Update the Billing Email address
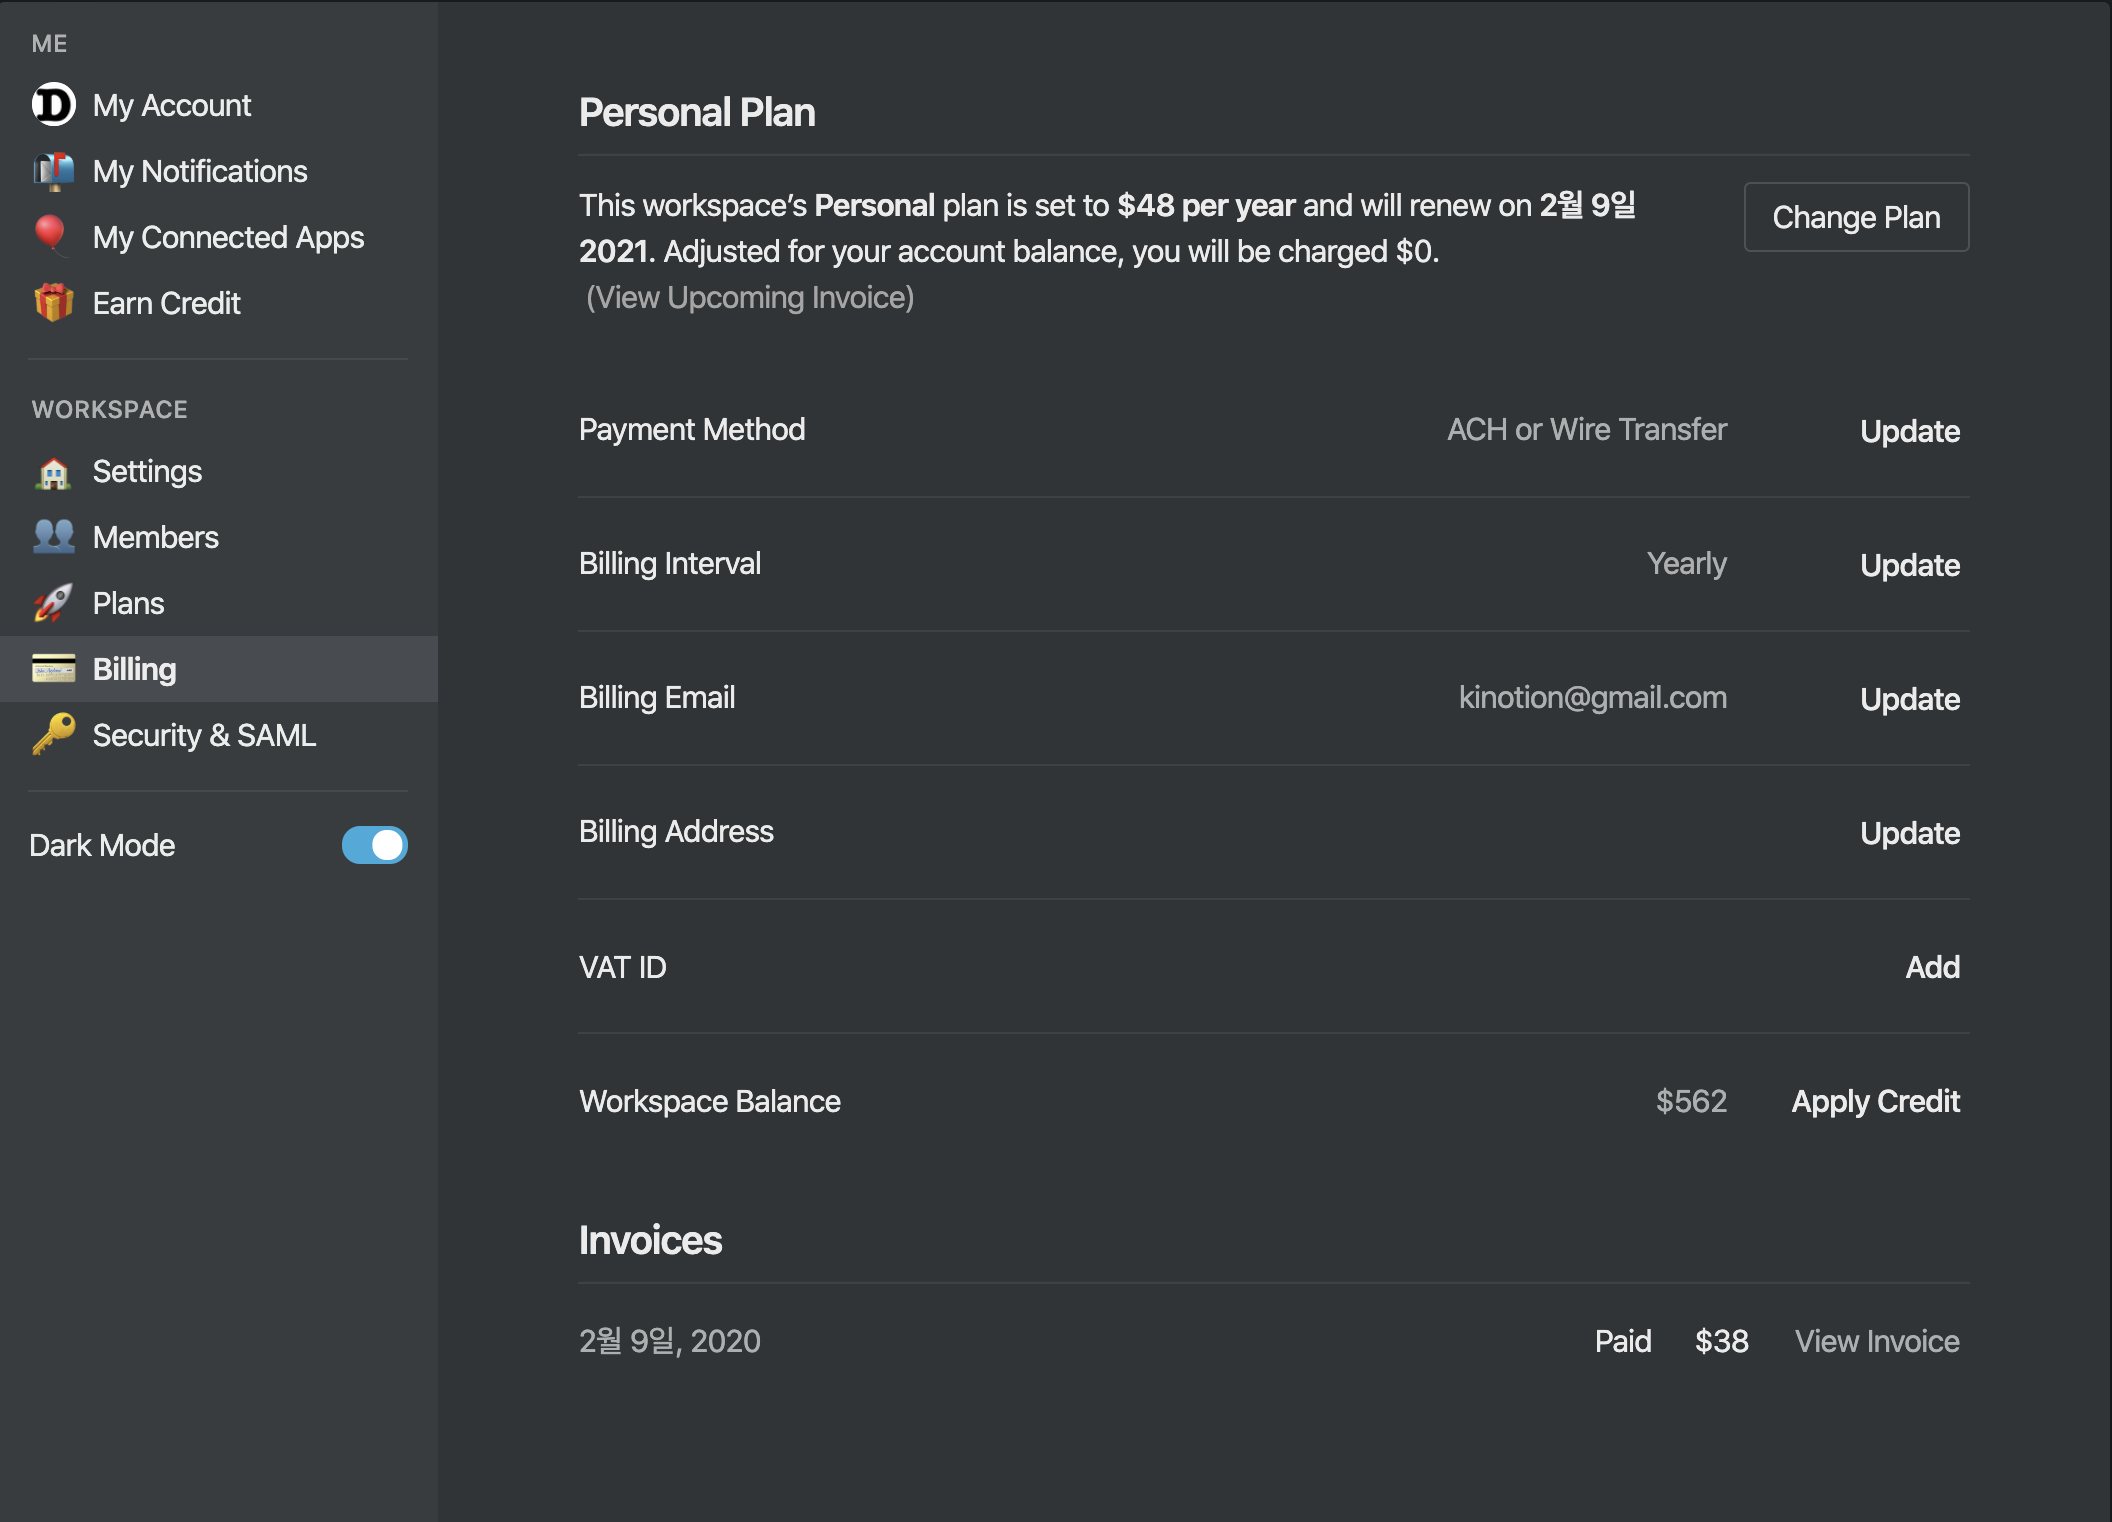The width and height of the screenshot is (2112, 1522). (x=1909, y=699)
